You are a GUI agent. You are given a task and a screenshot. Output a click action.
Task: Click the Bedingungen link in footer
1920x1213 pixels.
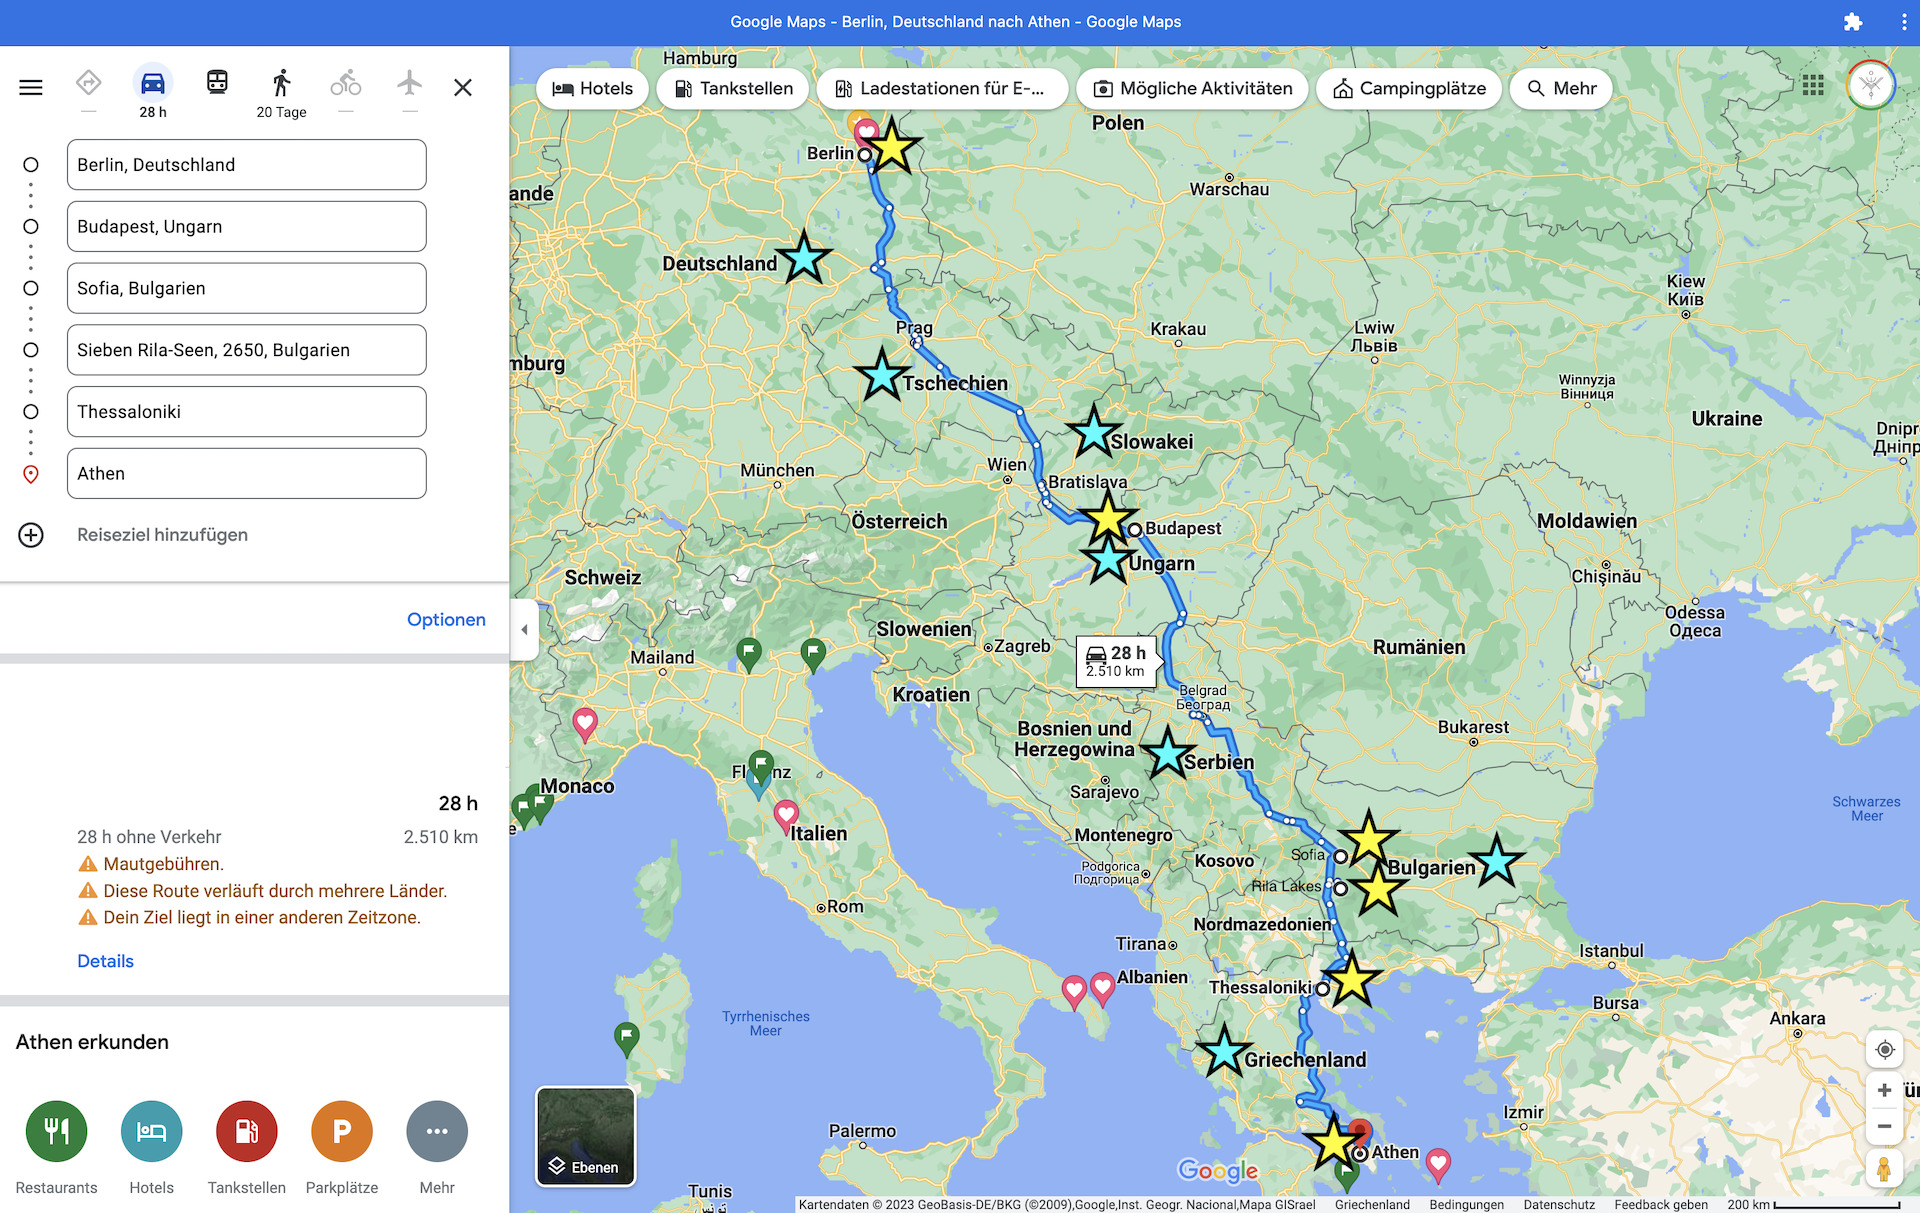pyautogui.click(x=1466, y=1204)
